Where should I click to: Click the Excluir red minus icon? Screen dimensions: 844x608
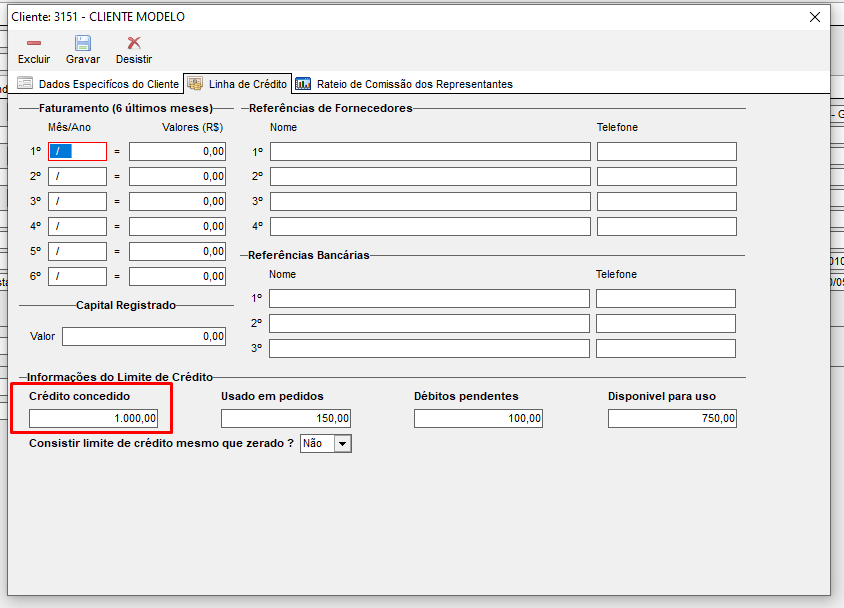point(33,43)
